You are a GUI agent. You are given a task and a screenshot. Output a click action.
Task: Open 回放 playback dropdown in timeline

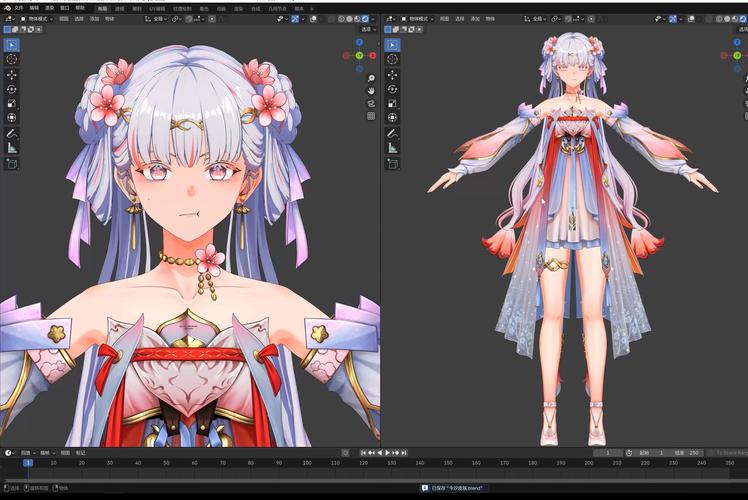pyautogui.click(x=28, y=453)
